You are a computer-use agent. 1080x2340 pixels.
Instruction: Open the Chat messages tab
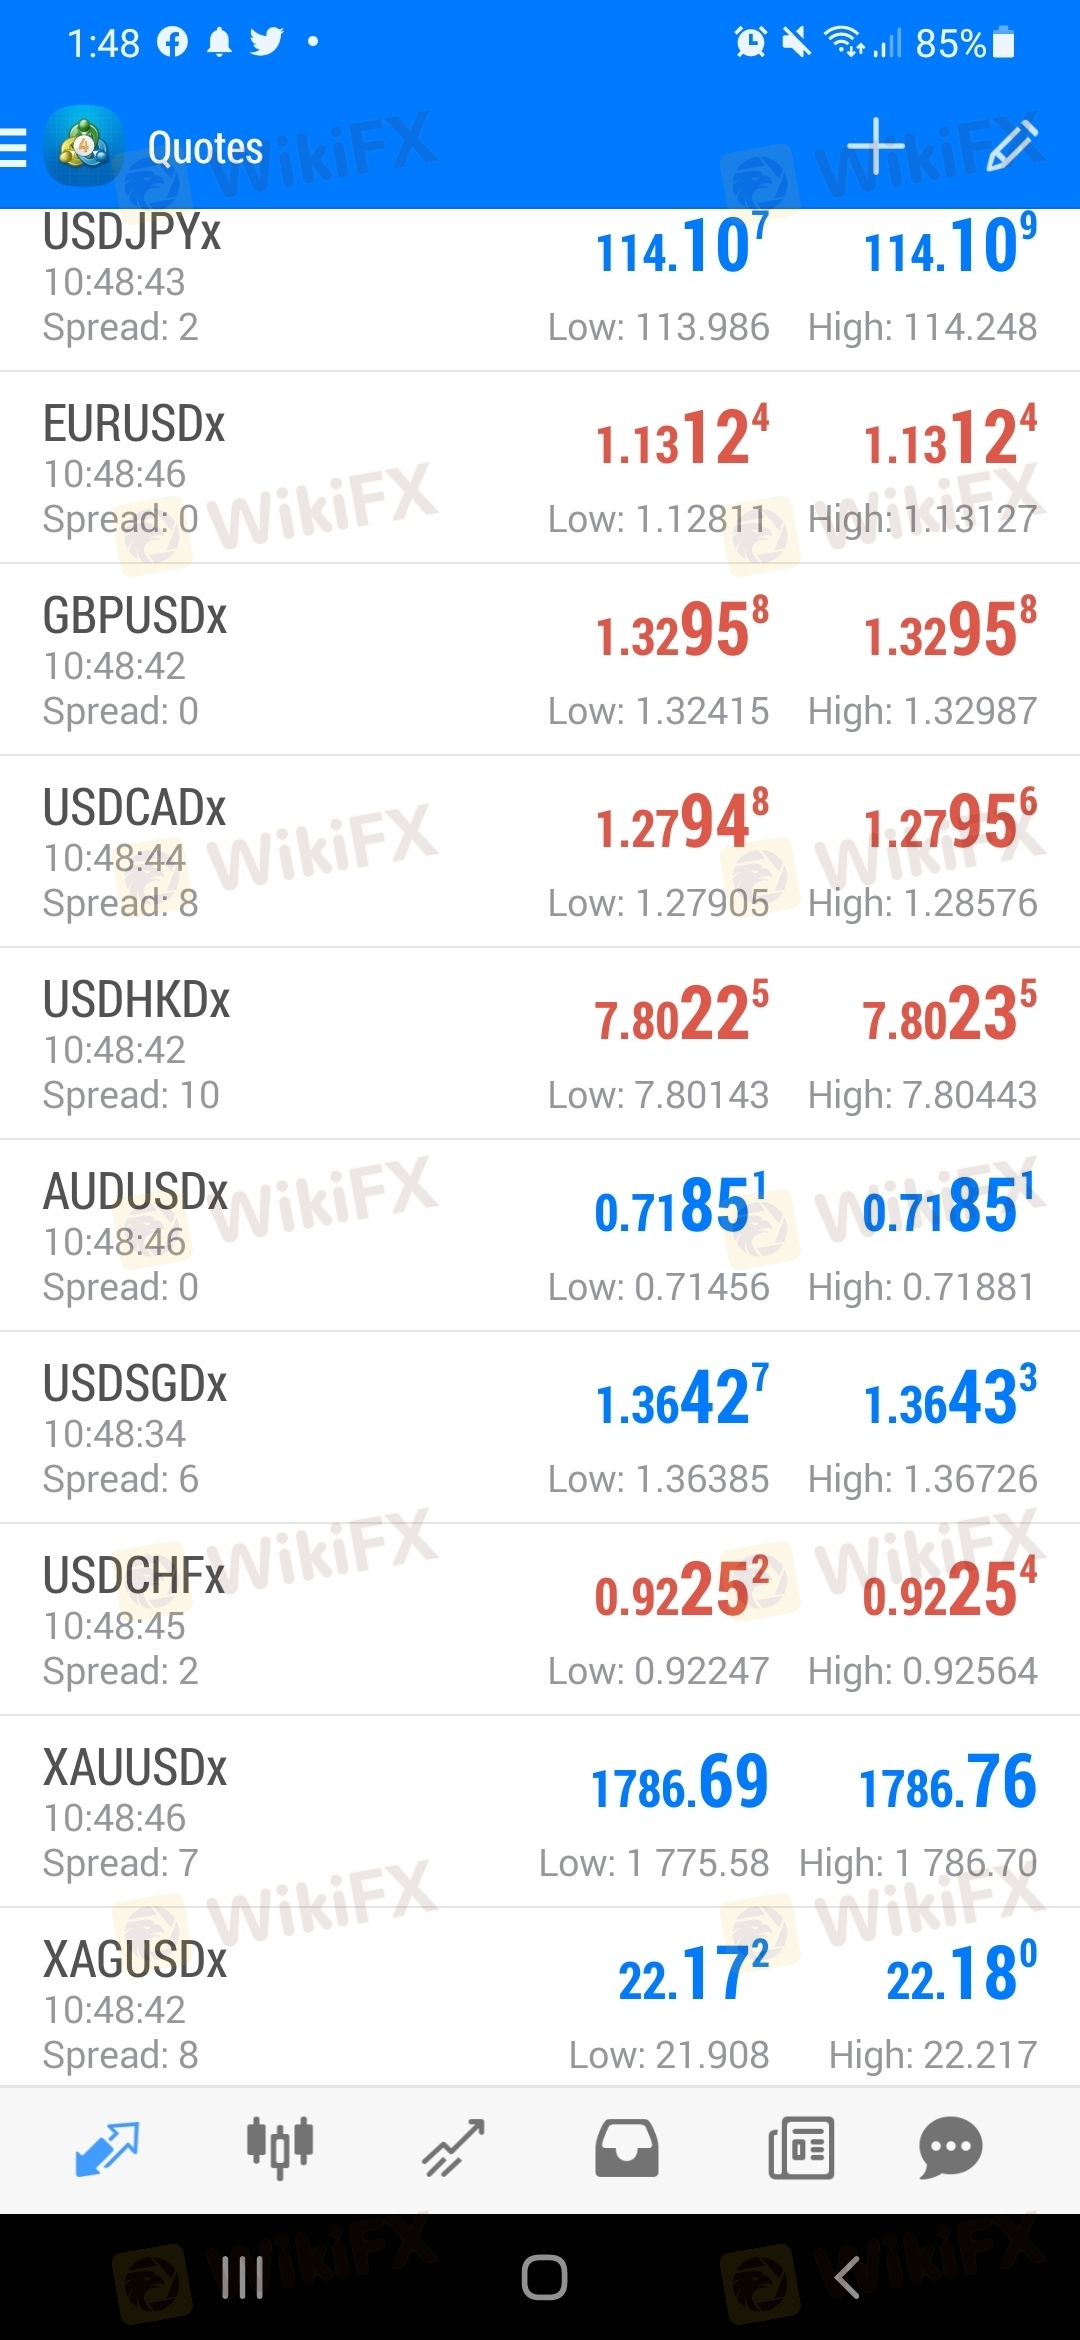[x=950, y=2148]
